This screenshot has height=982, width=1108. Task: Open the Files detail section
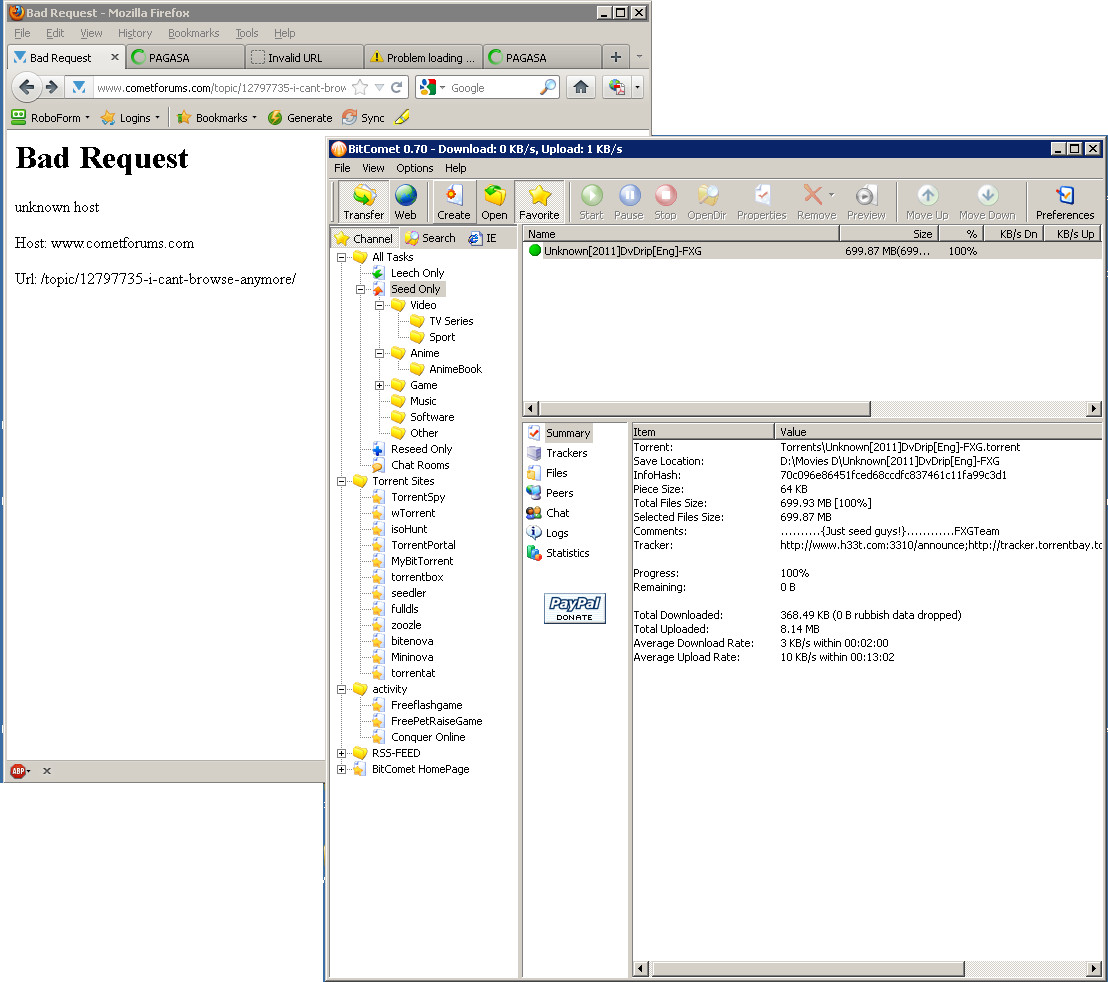[548, 473]
